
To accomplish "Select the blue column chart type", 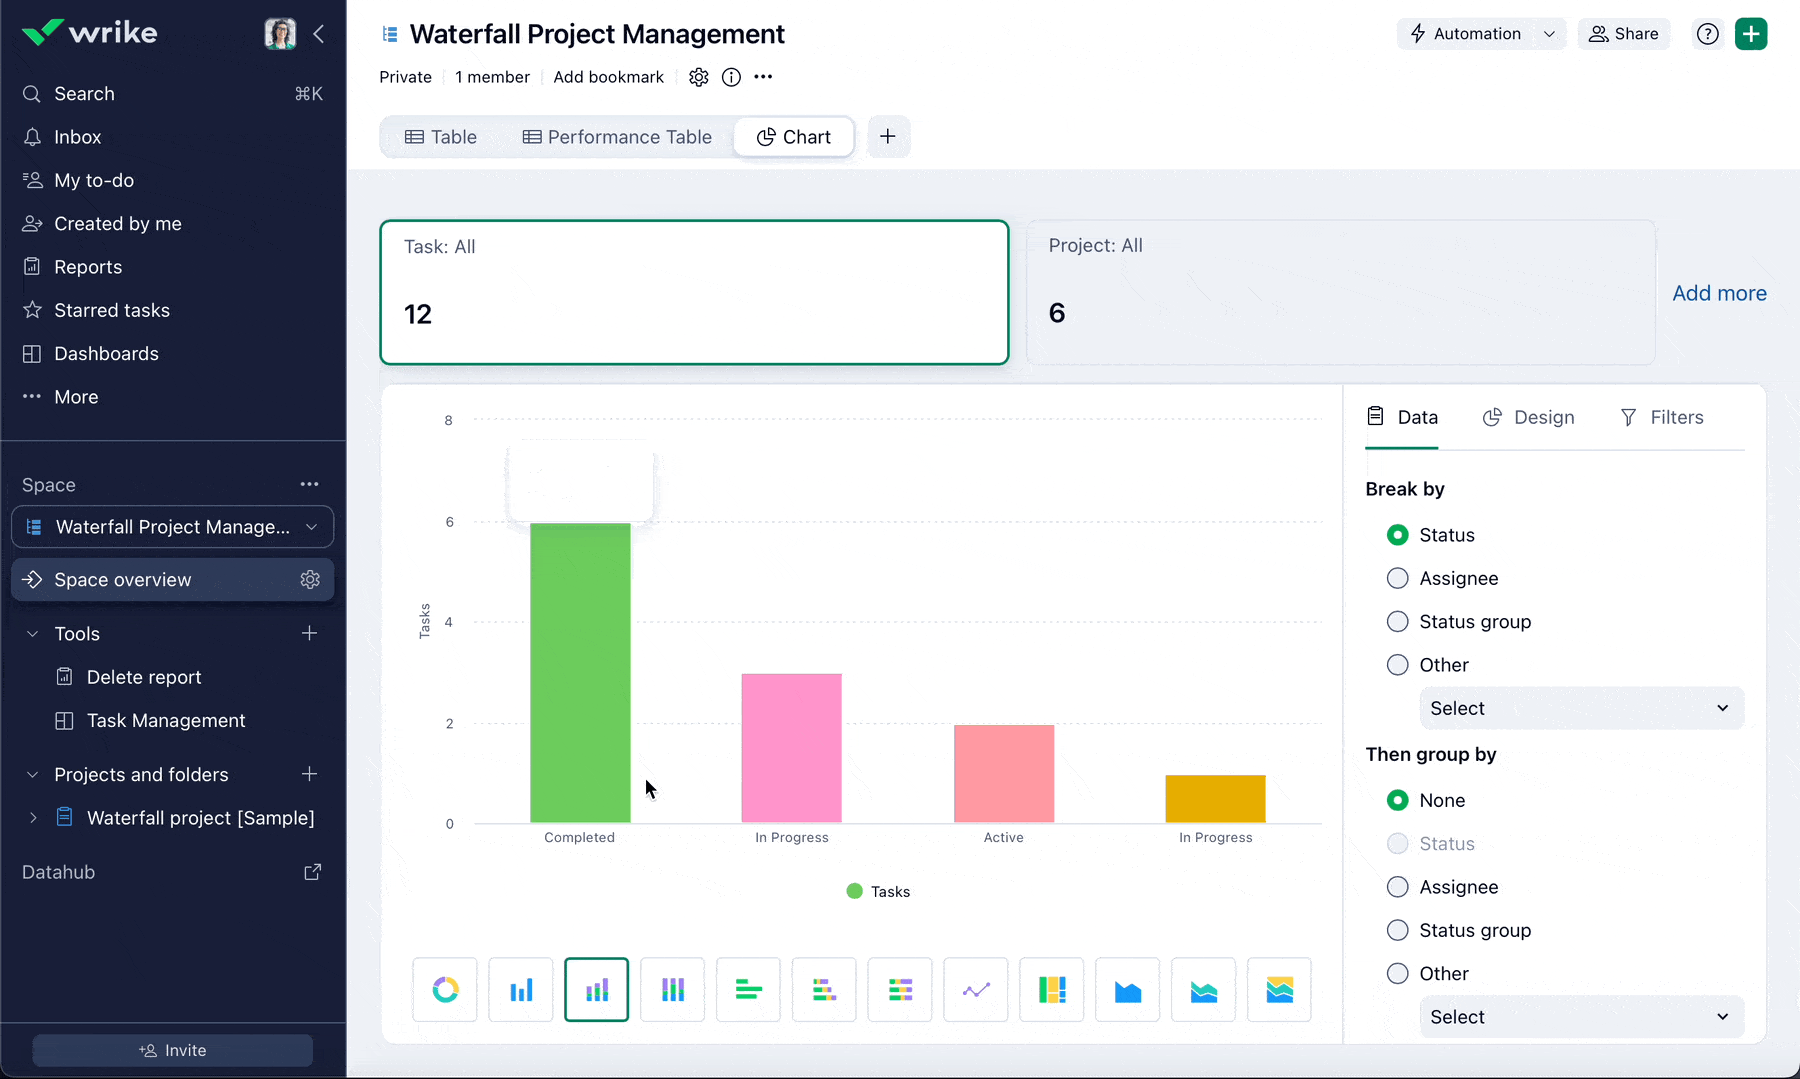I will coord(521,990).
